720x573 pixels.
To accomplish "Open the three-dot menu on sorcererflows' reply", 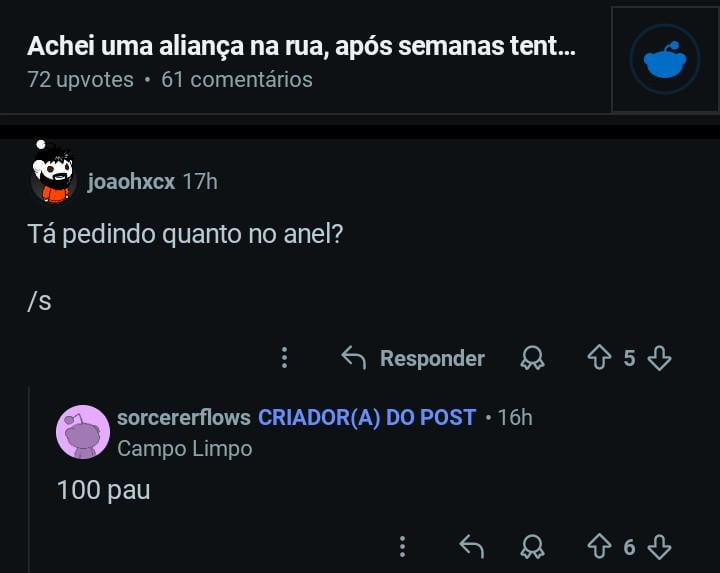I will 402,547.
